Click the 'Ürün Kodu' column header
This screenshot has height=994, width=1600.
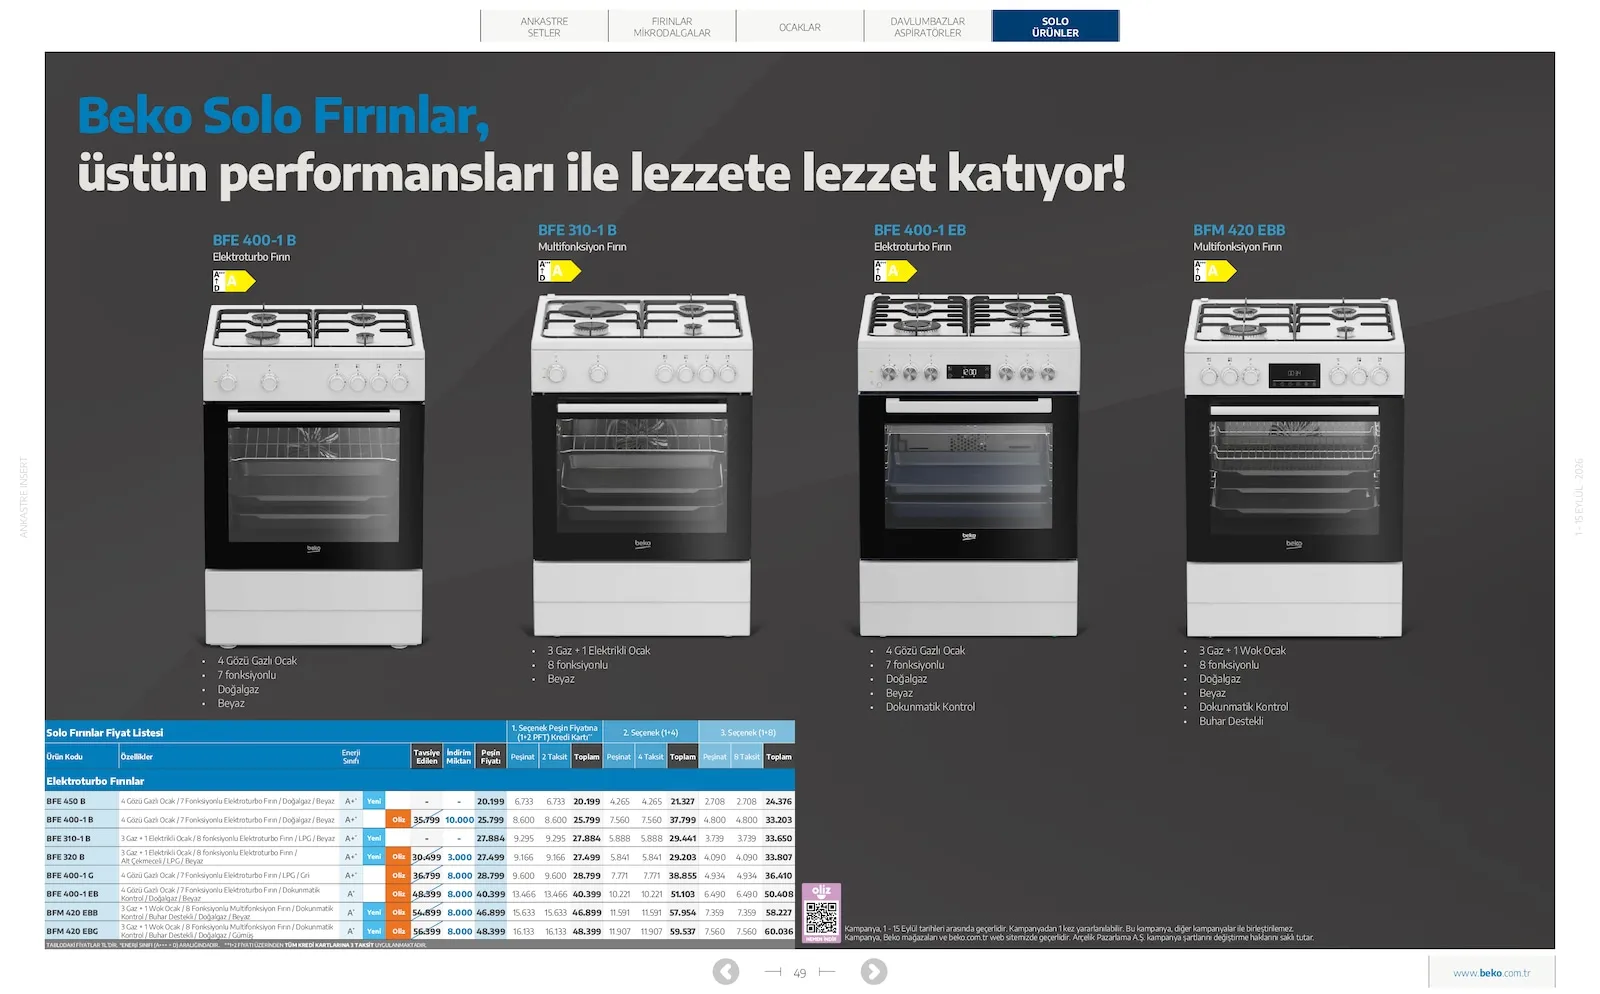point(65,757)
